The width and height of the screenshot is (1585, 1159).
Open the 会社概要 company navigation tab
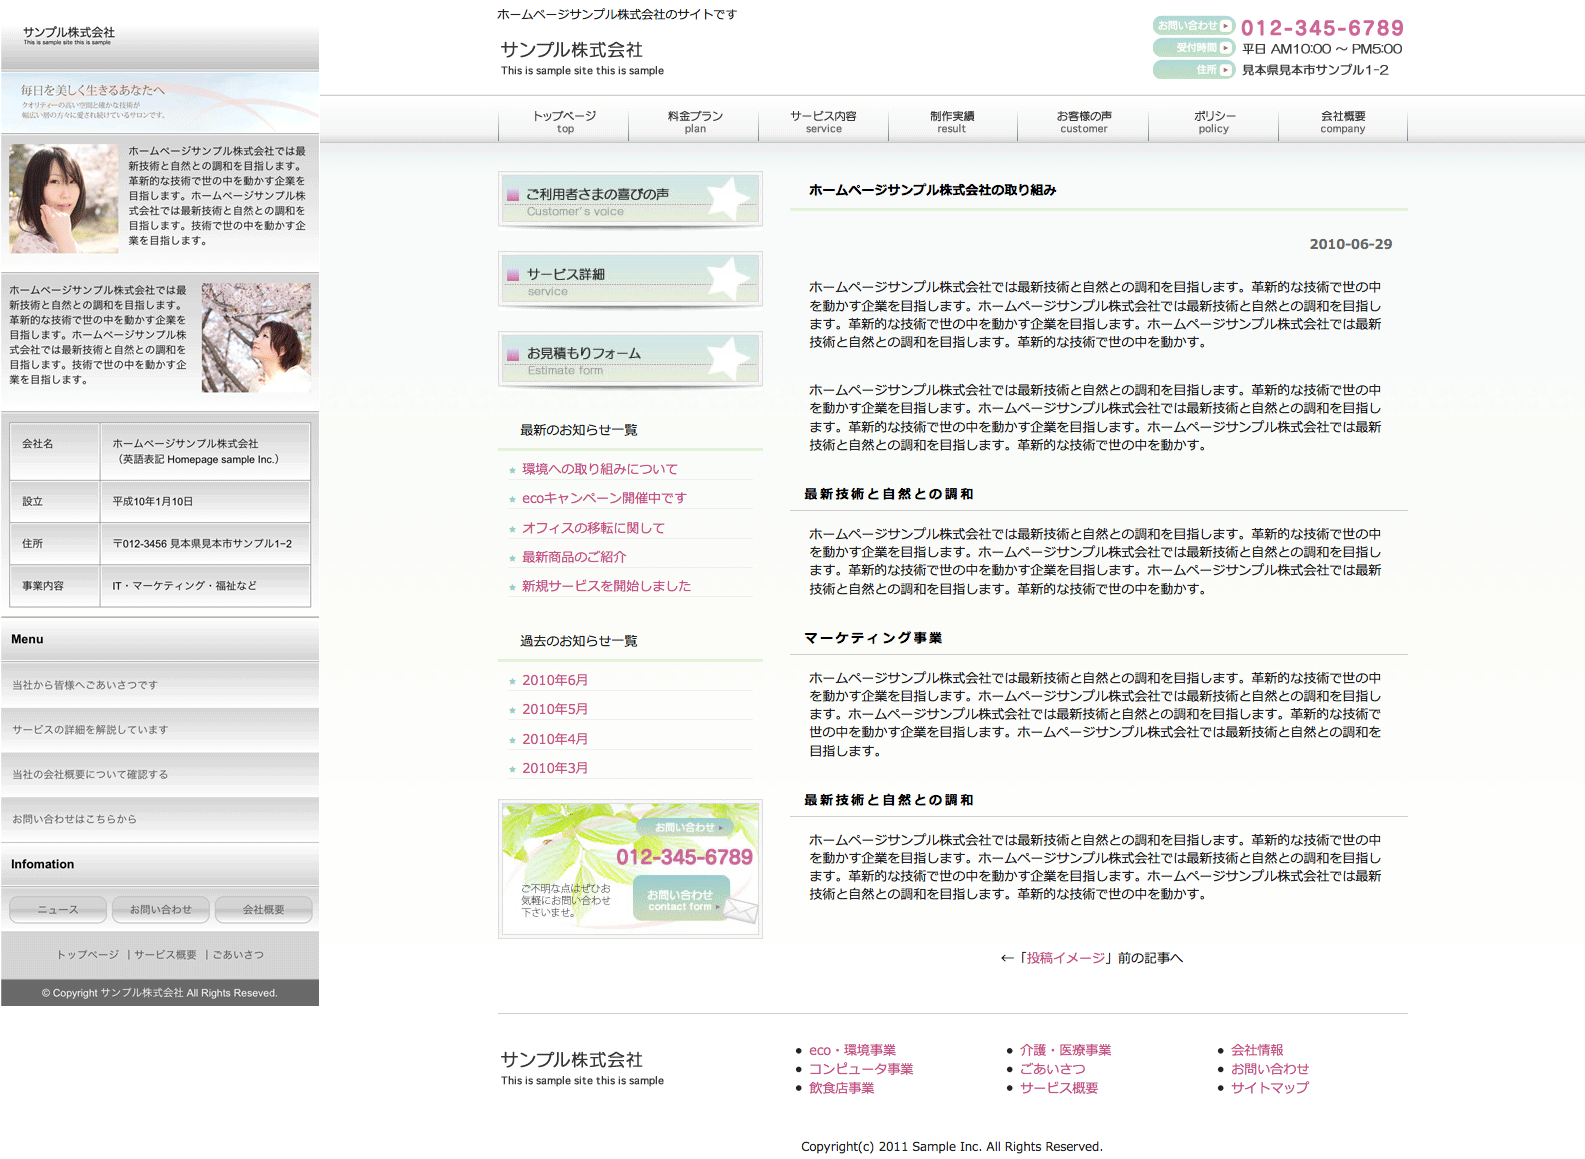pos(1342,121)
